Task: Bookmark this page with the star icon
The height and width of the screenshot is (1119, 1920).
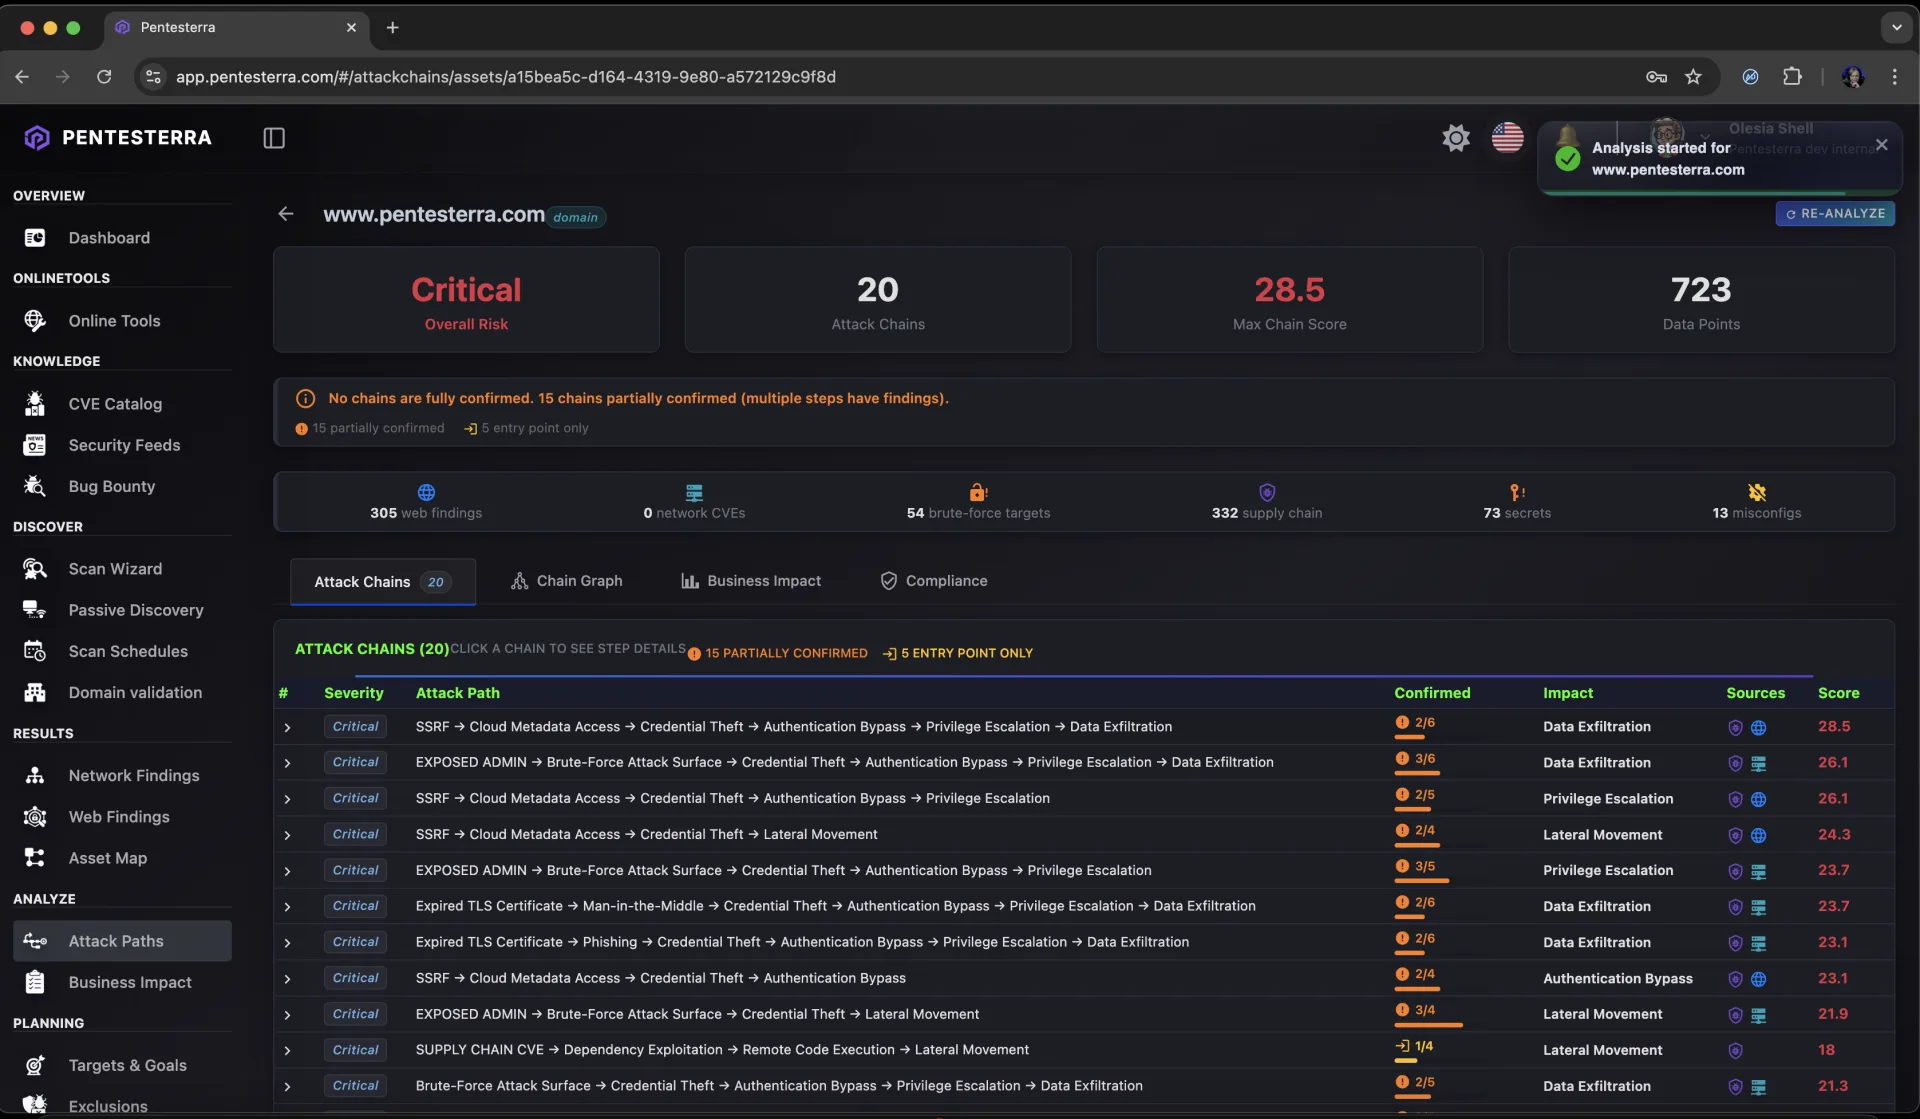Action: pos(1693,77)
